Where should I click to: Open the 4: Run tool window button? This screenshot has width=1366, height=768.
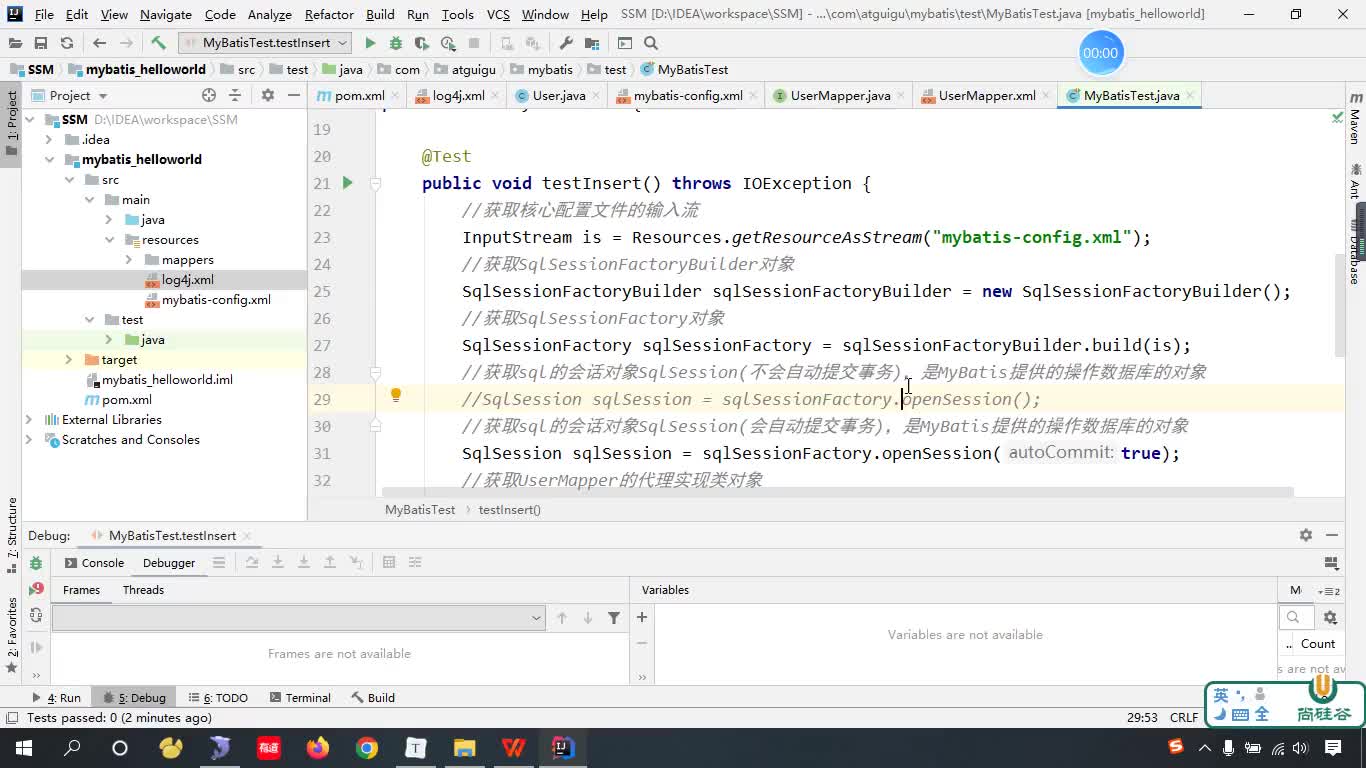click(56, 697)
